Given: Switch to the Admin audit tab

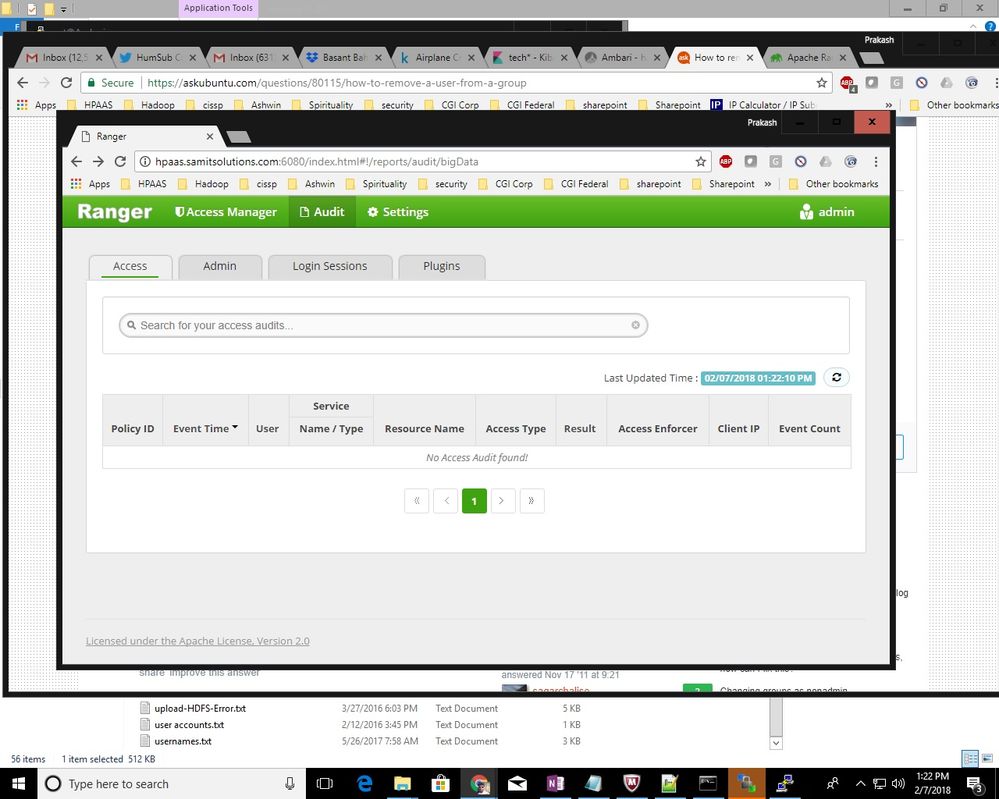Looking at the screenshot, I should point(220,266).
